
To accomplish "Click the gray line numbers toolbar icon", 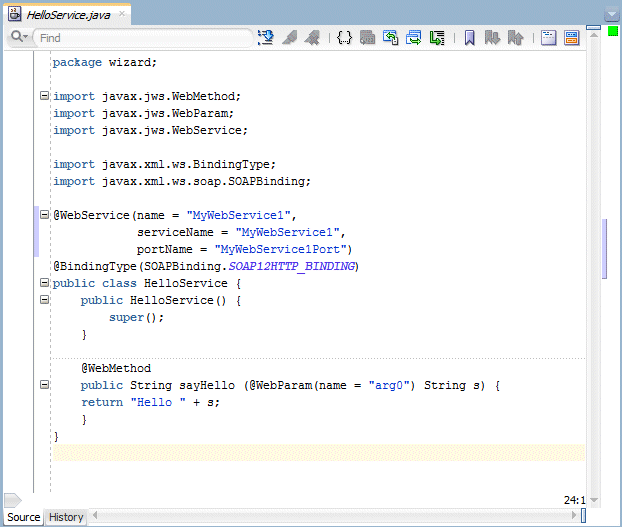I will pyautogui.click(x=367, y=38).
